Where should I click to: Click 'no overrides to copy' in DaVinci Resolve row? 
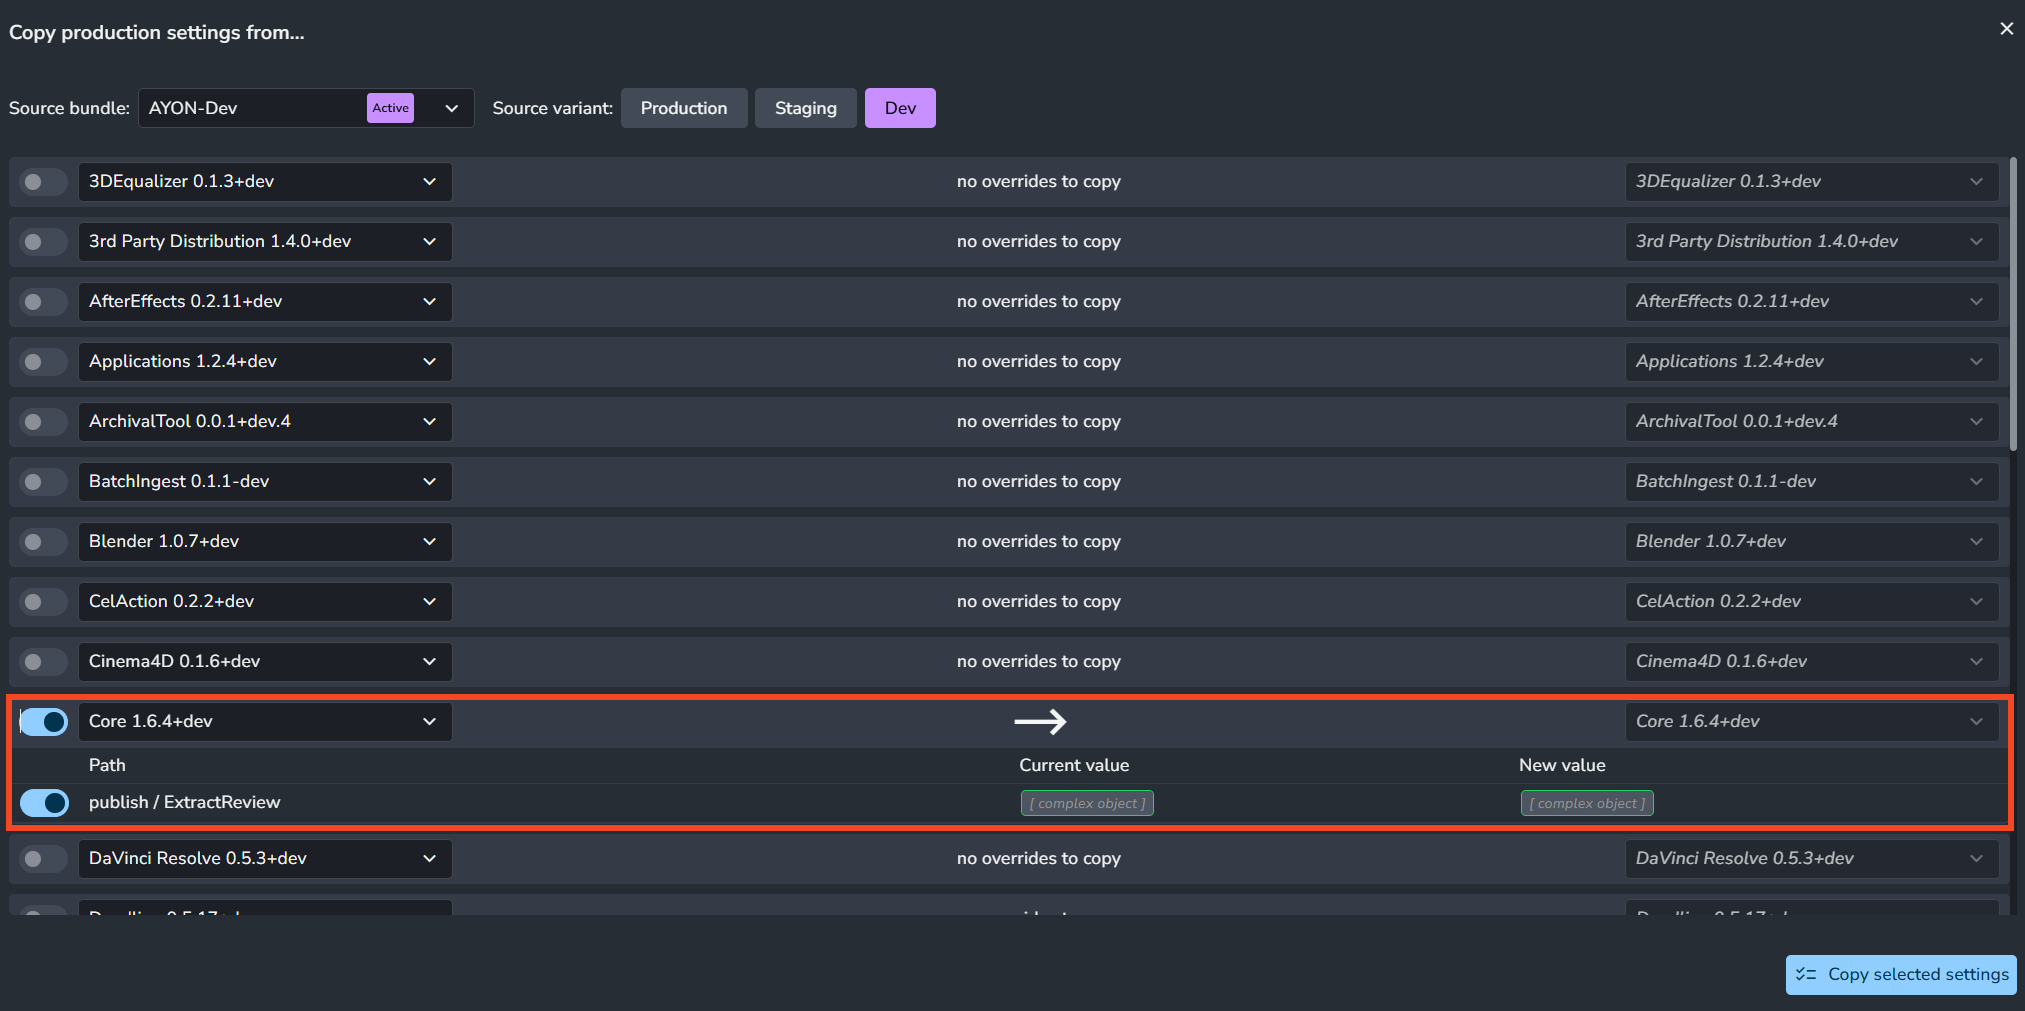pos(1038,859)
